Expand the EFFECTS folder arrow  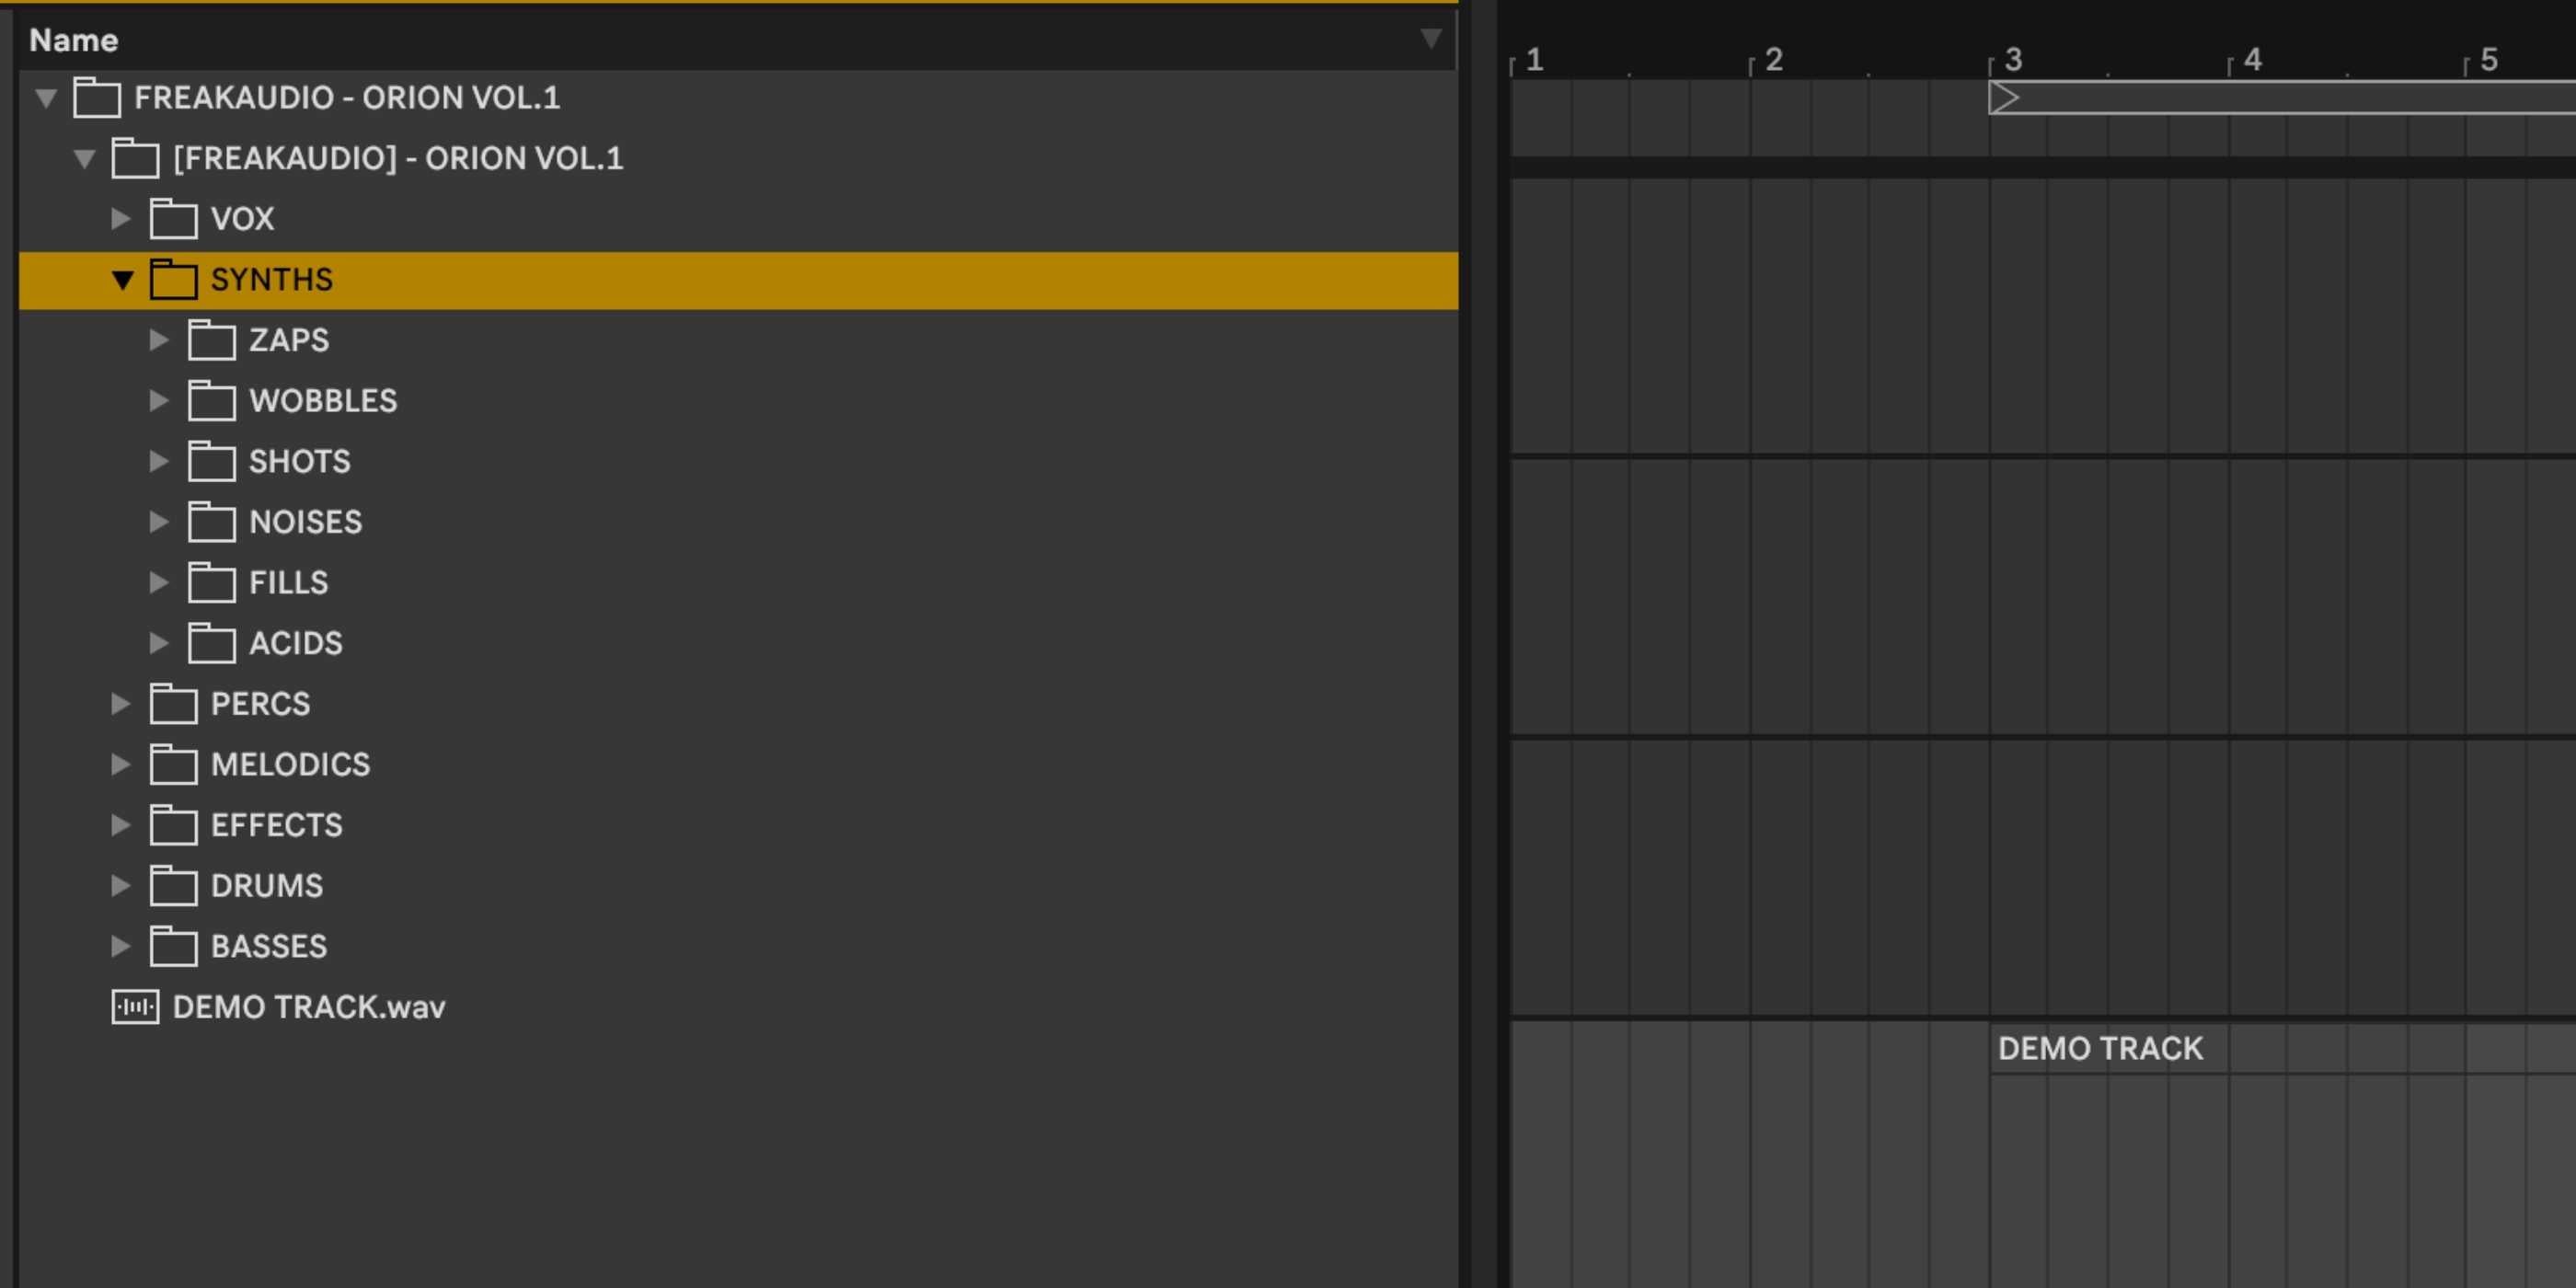point(120,825)
